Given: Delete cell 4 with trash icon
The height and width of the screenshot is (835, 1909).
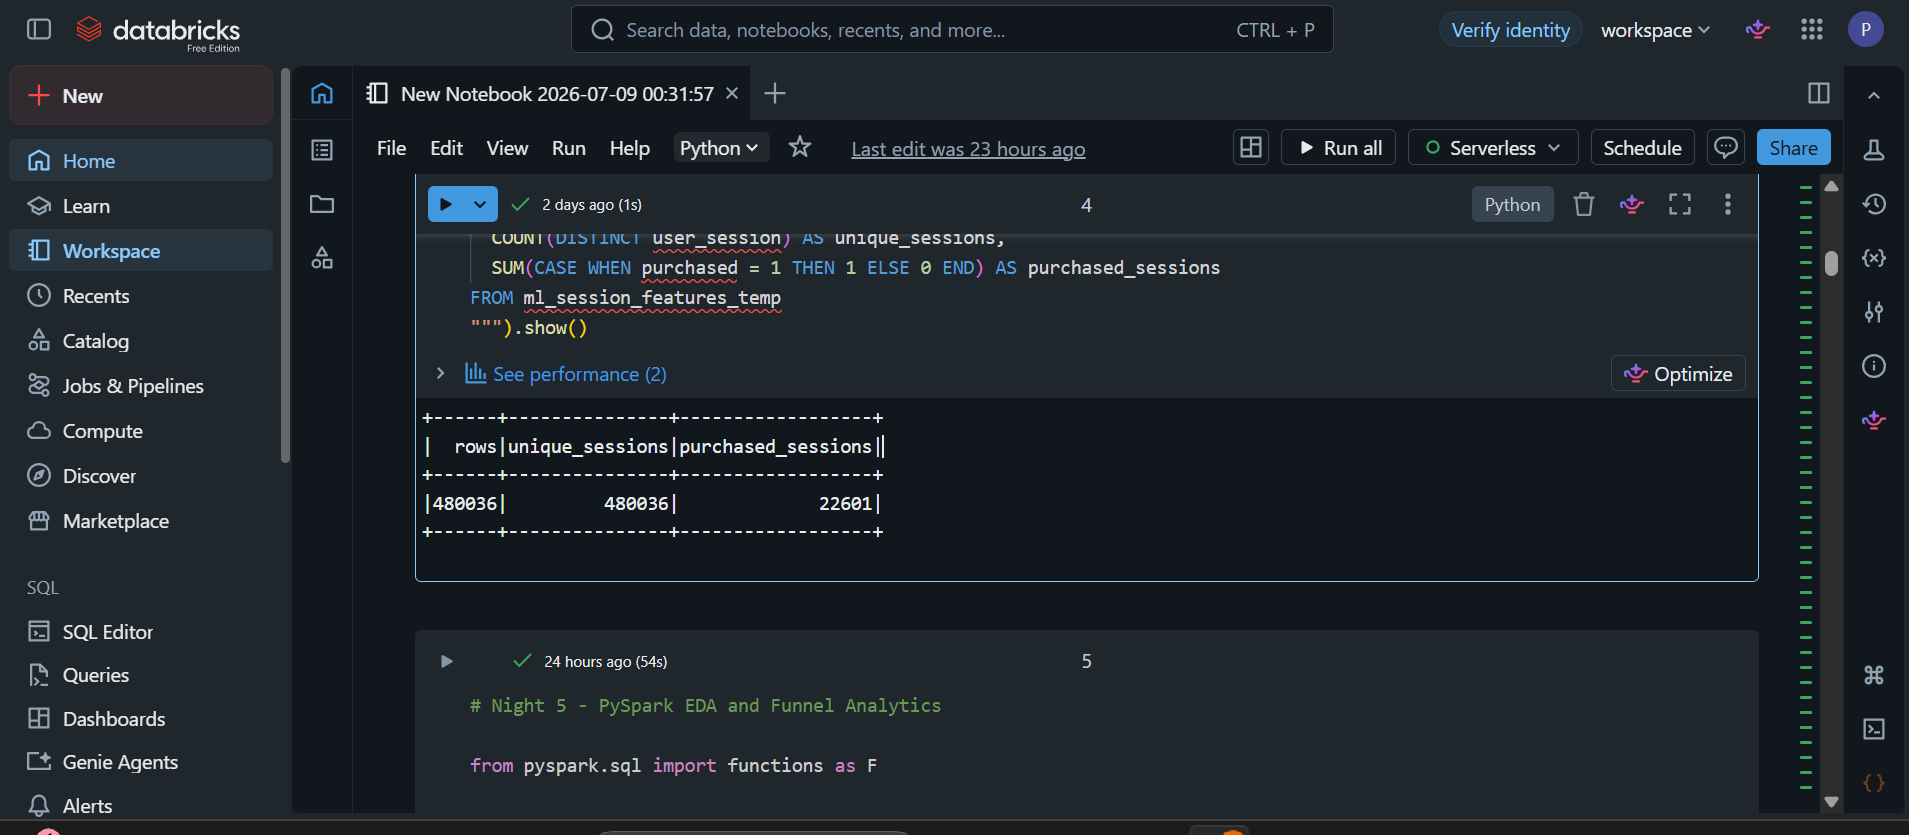Looking at the screenshot, I should coord(1583,204).
